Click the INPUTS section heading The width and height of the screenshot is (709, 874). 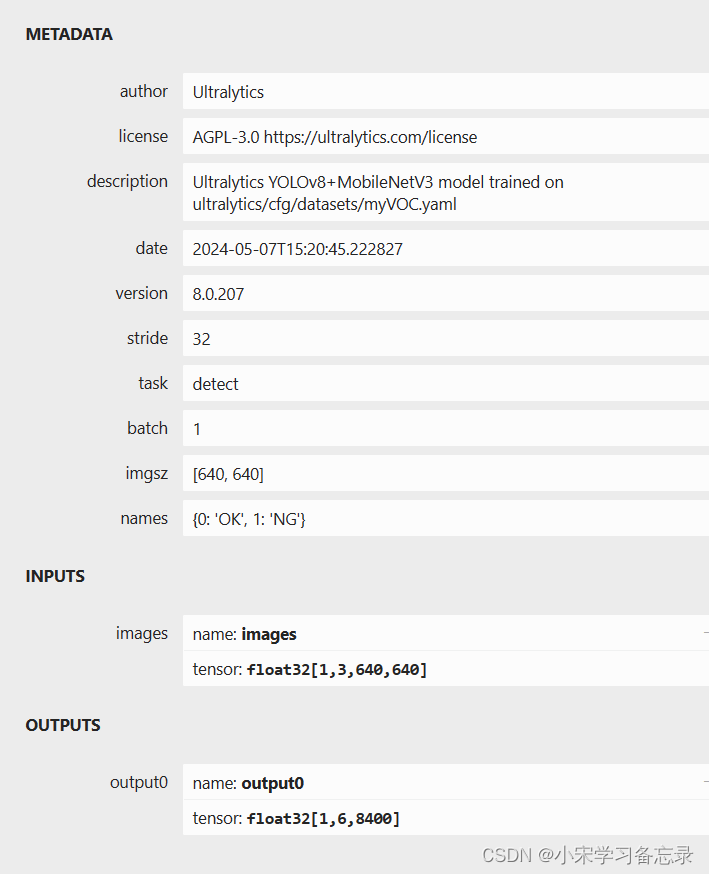click(55, 576)
